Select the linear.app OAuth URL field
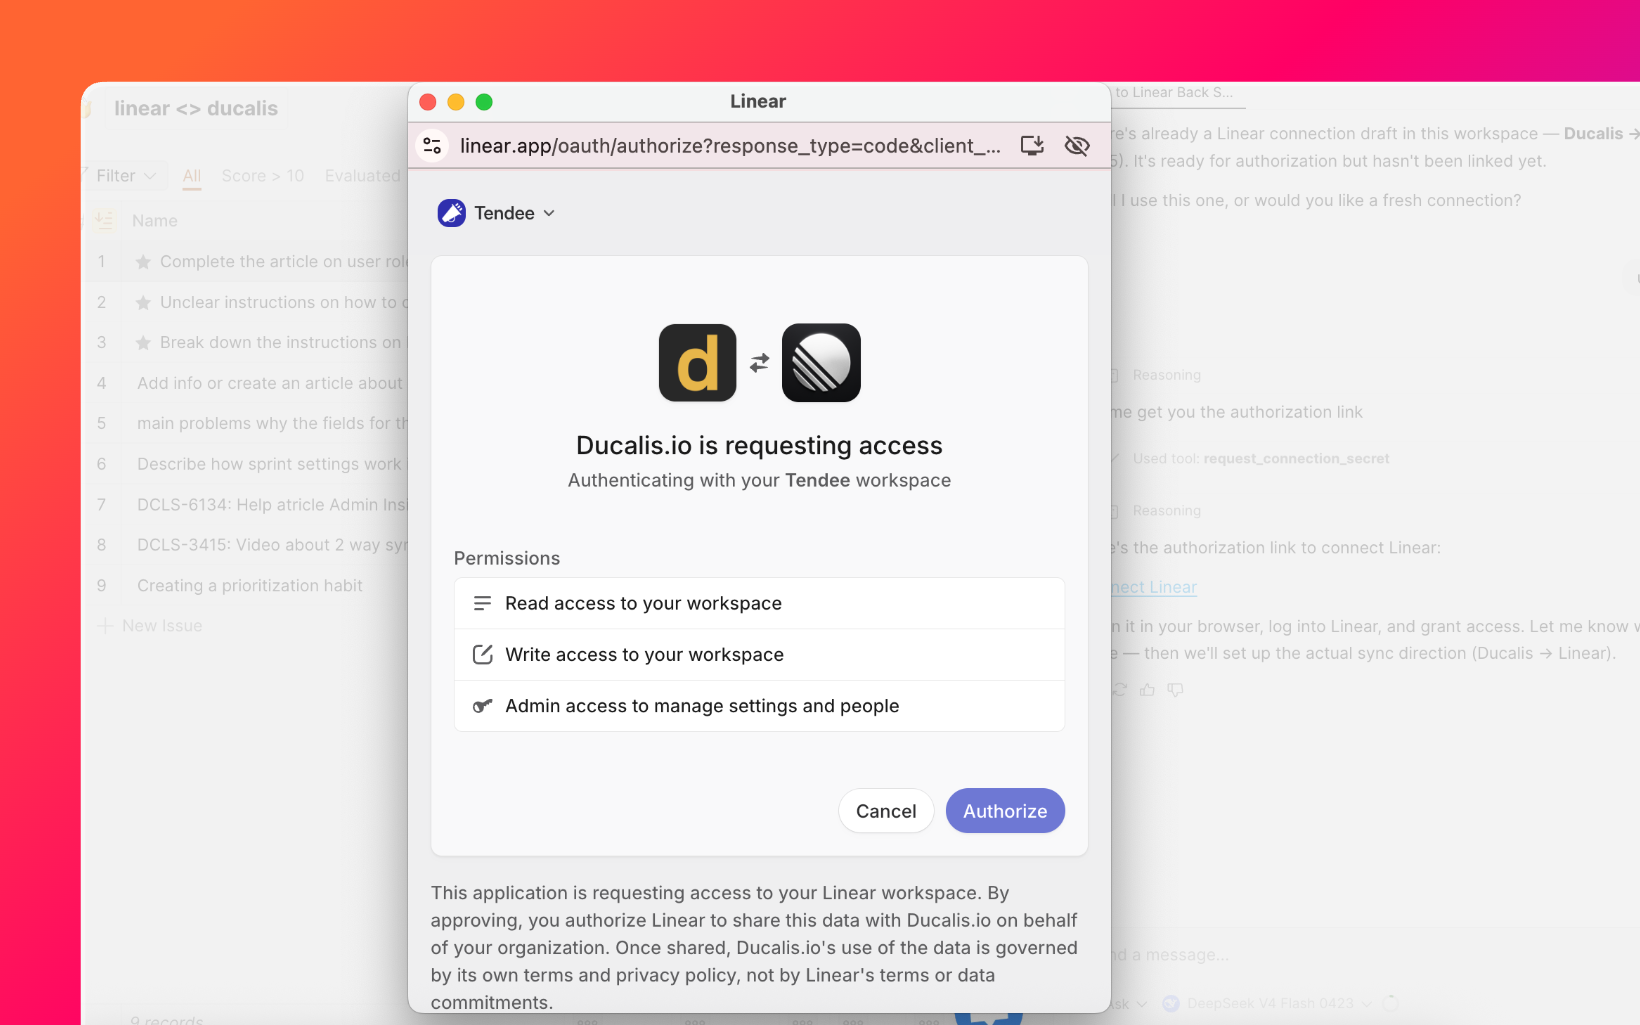 pyautogui.click(x=730, y=146)
